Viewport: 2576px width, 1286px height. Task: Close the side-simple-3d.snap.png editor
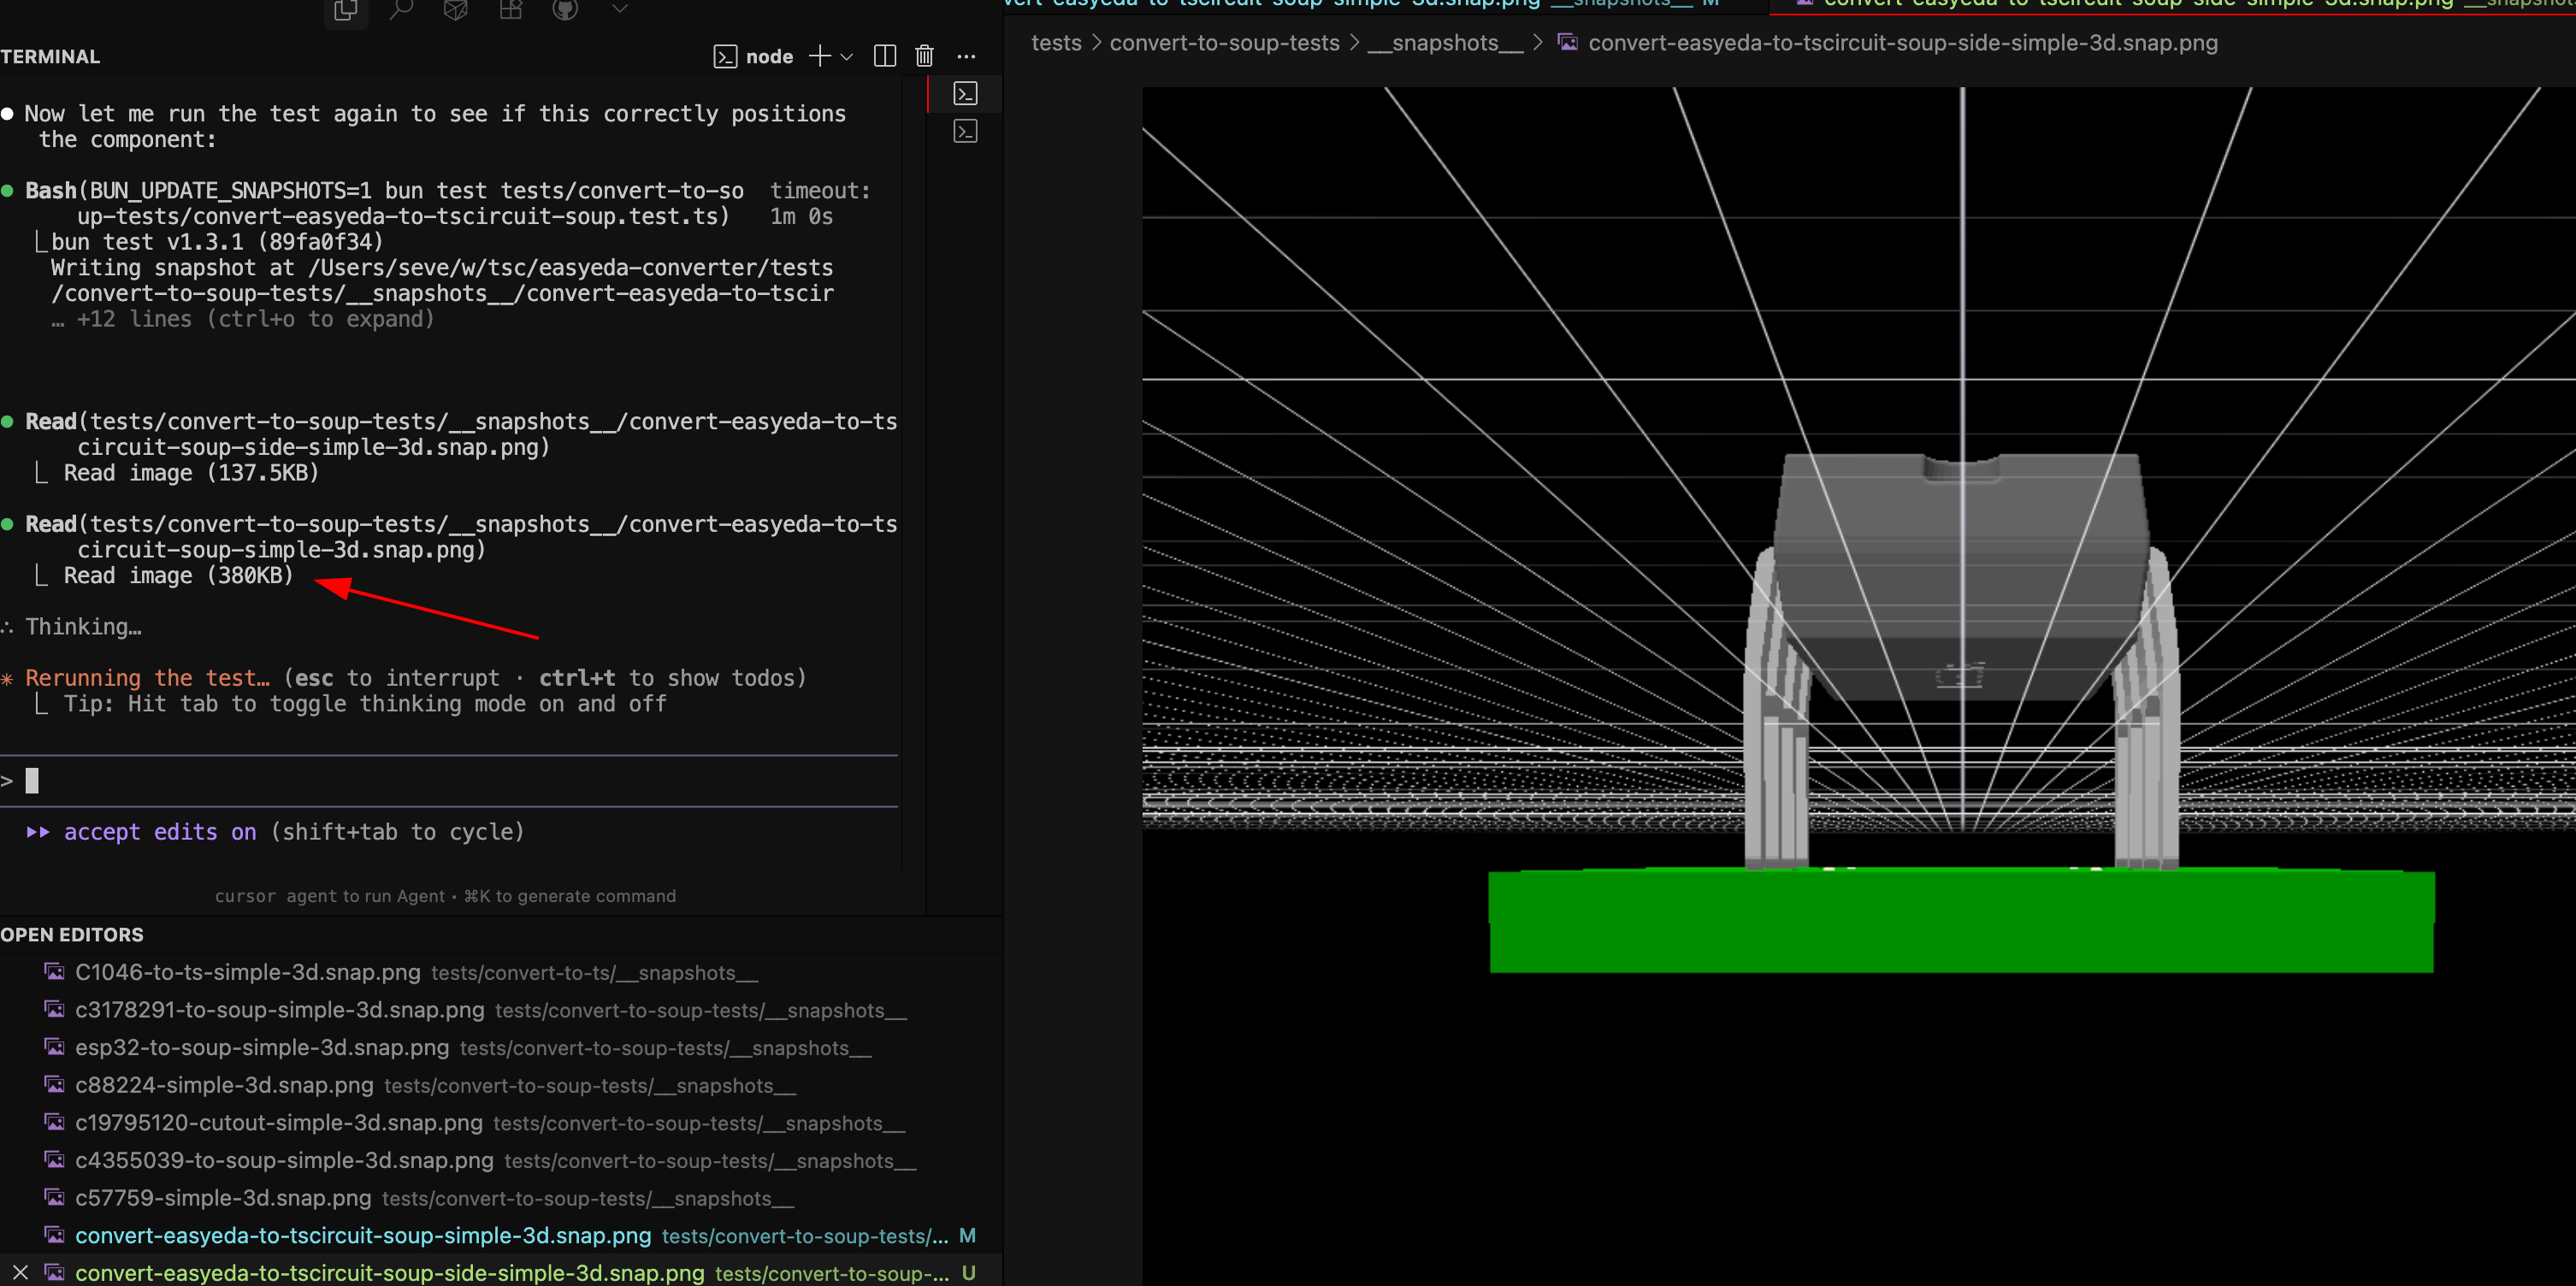tap(20, 1272)
